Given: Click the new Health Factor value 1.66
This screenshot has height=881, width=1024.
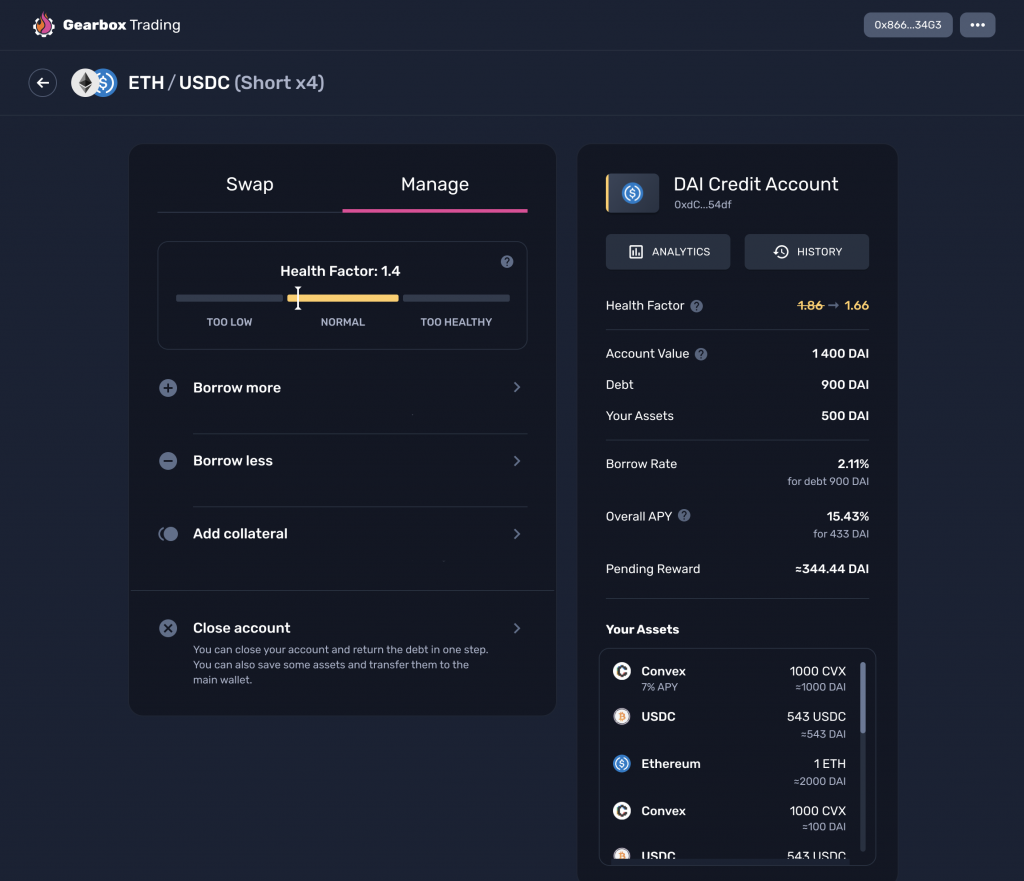Looking at the screenshot, I should [856, 306].
